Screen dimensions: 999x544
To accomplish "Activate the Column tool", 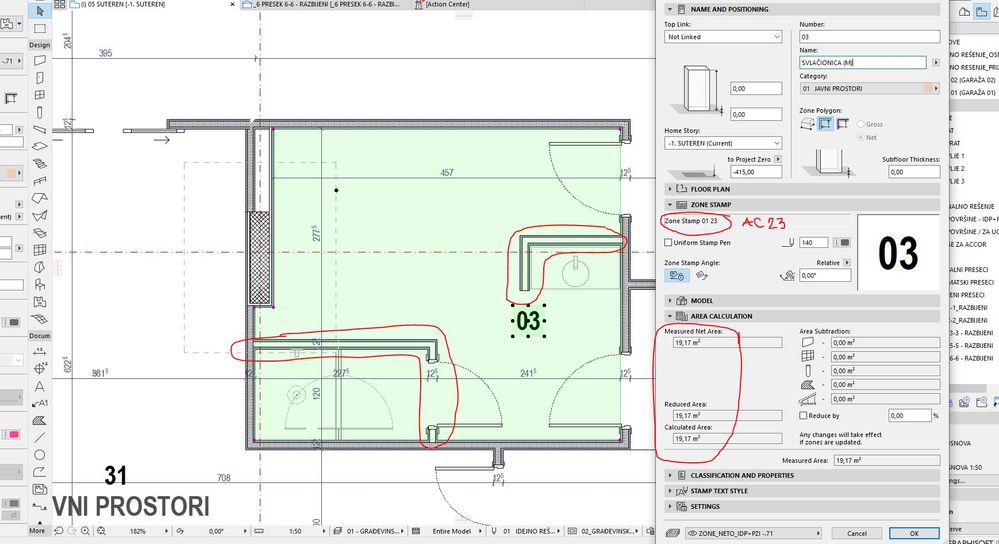I will tap(40, 112).
